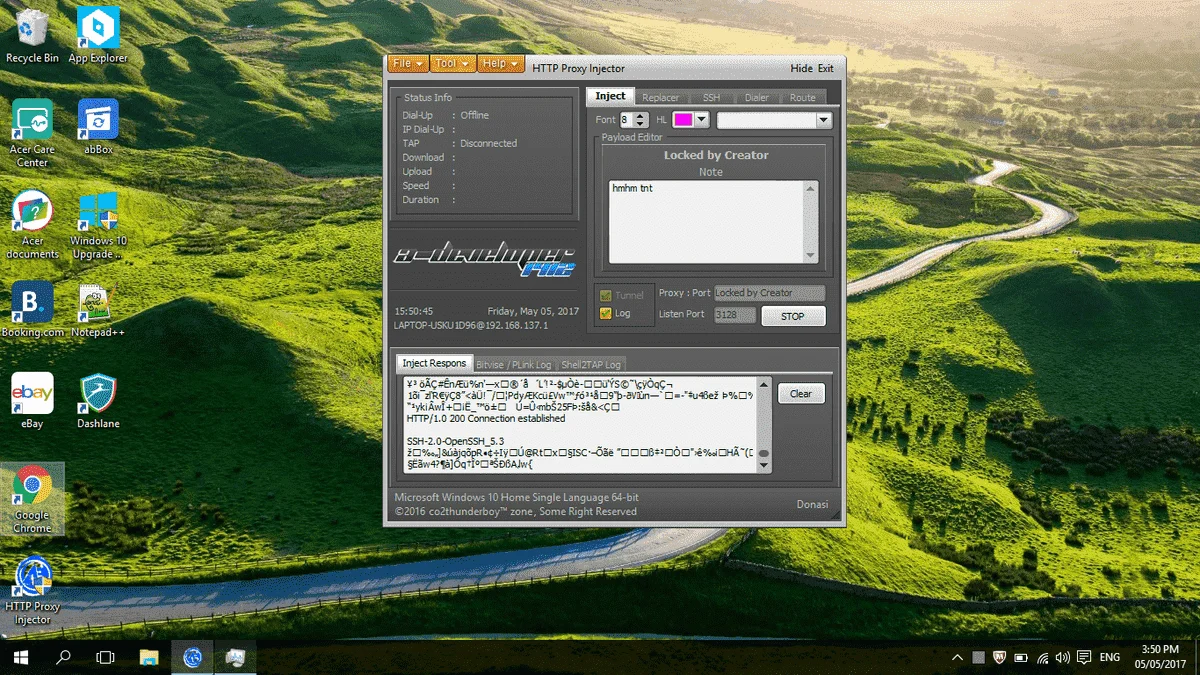This screenshot has width=1200, height=675.
Task: Click inside the Note text area
Action: pyautogui.click(x=707, y=221)
